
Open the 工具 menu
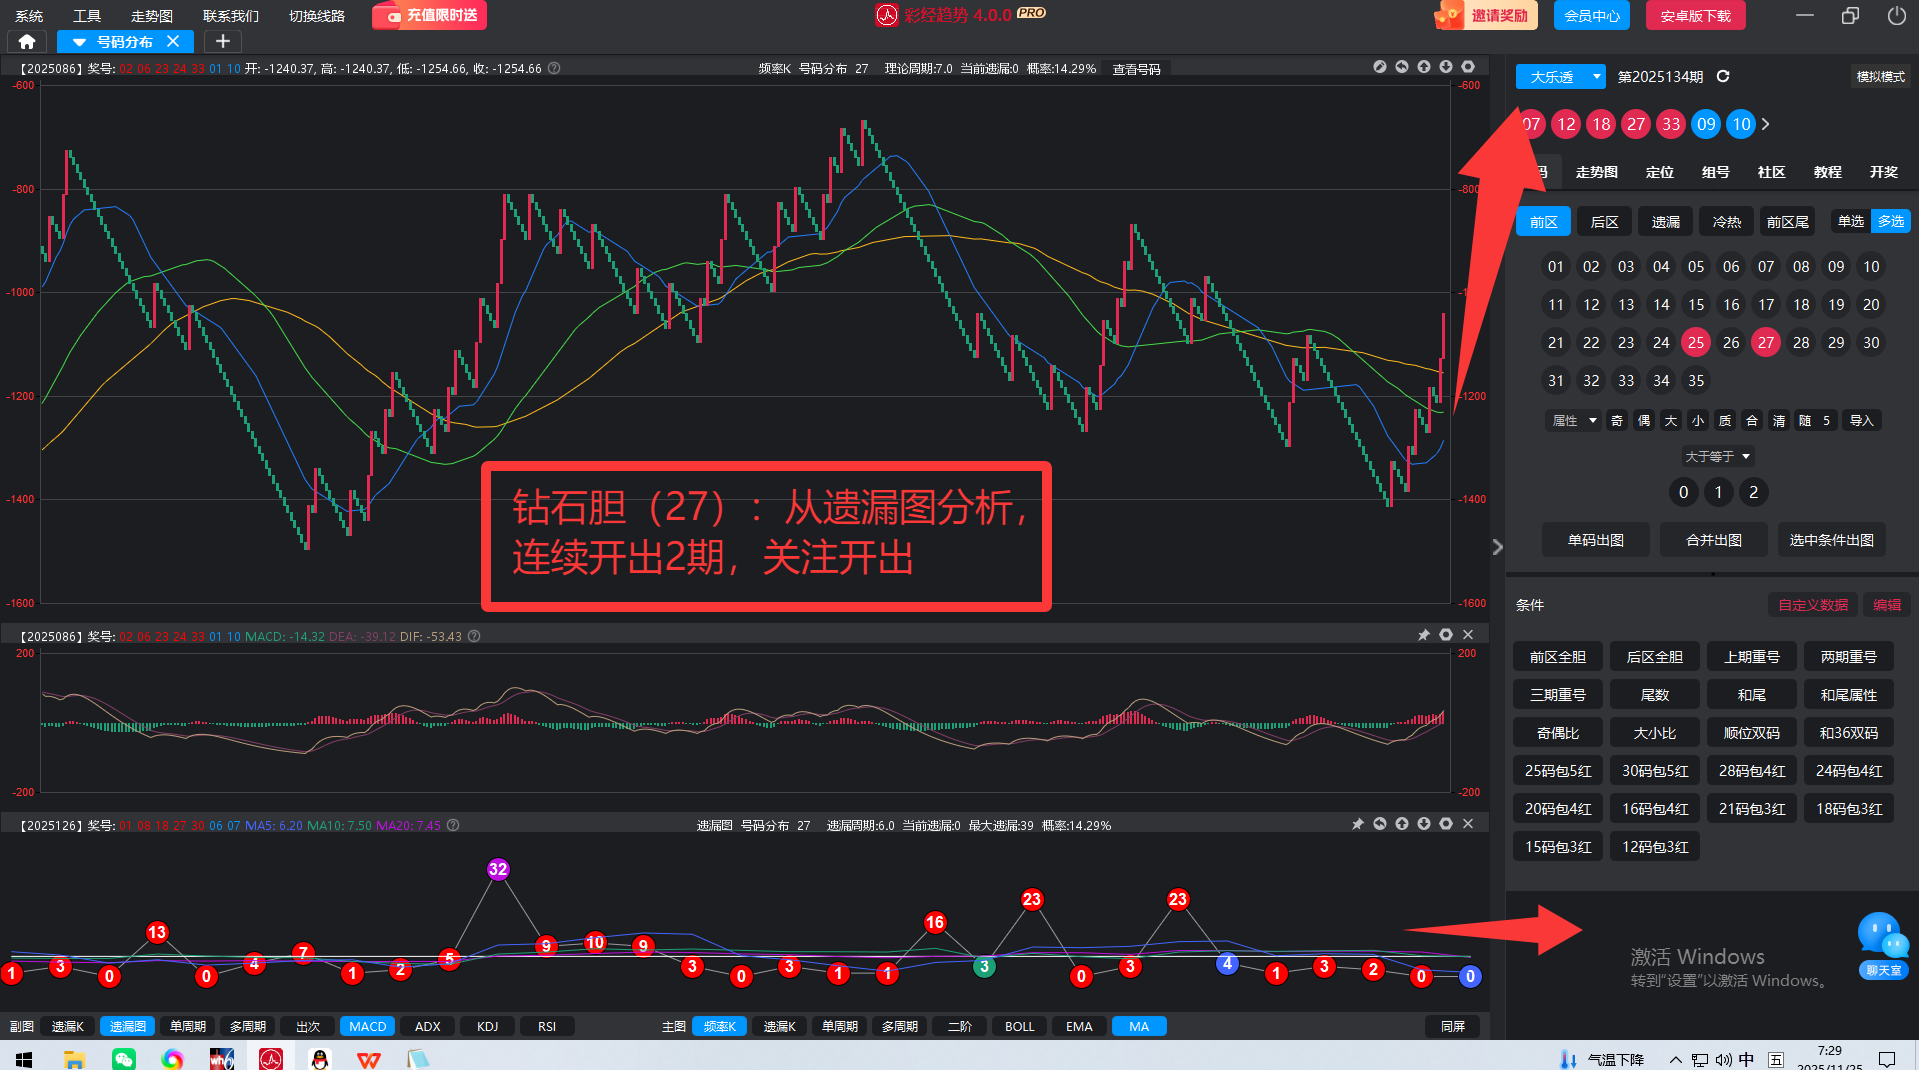[87, 16]
